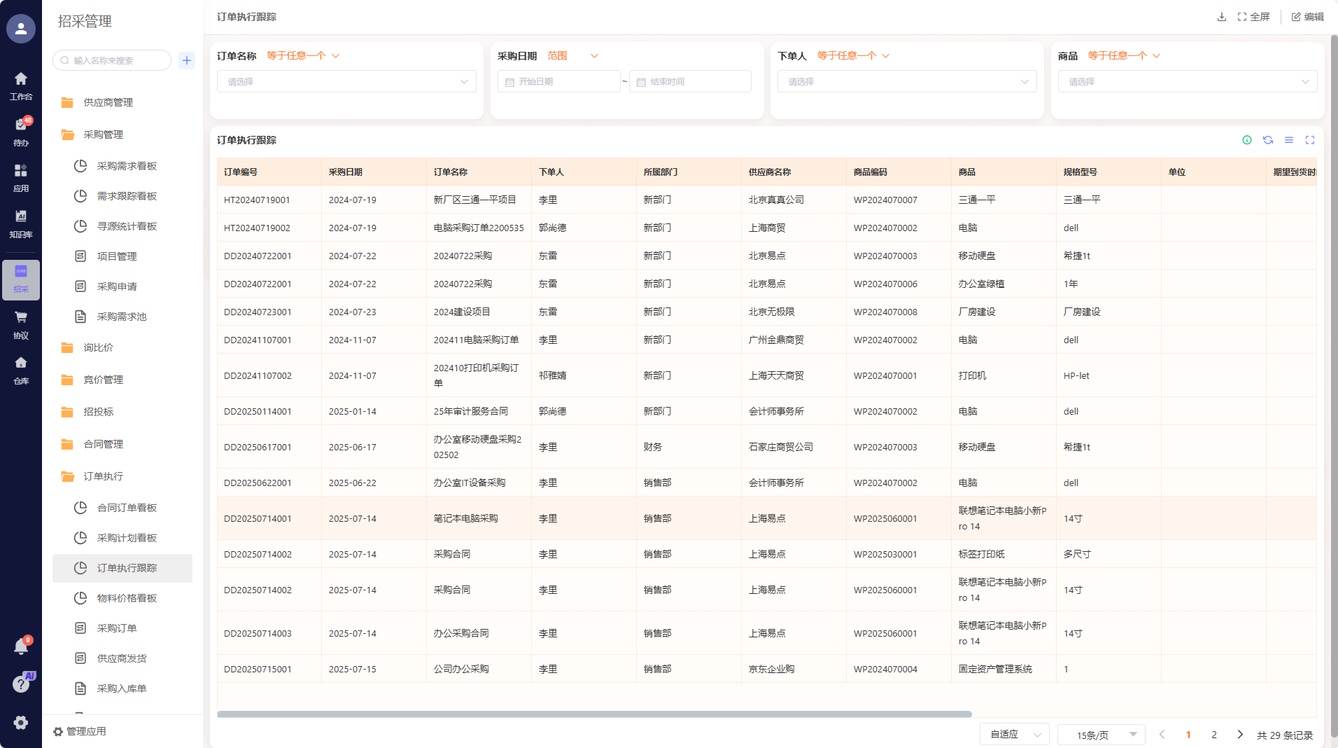Open the 订单名称 select dropdown

pos(346,82)
